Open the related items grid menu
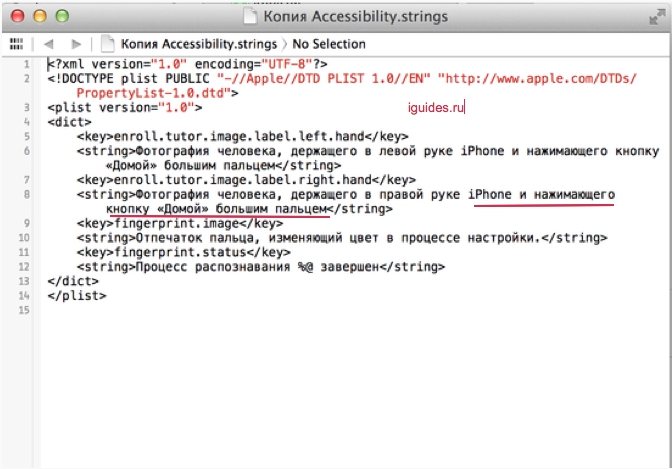Screen dimensions: 672x469 (15, 44)
